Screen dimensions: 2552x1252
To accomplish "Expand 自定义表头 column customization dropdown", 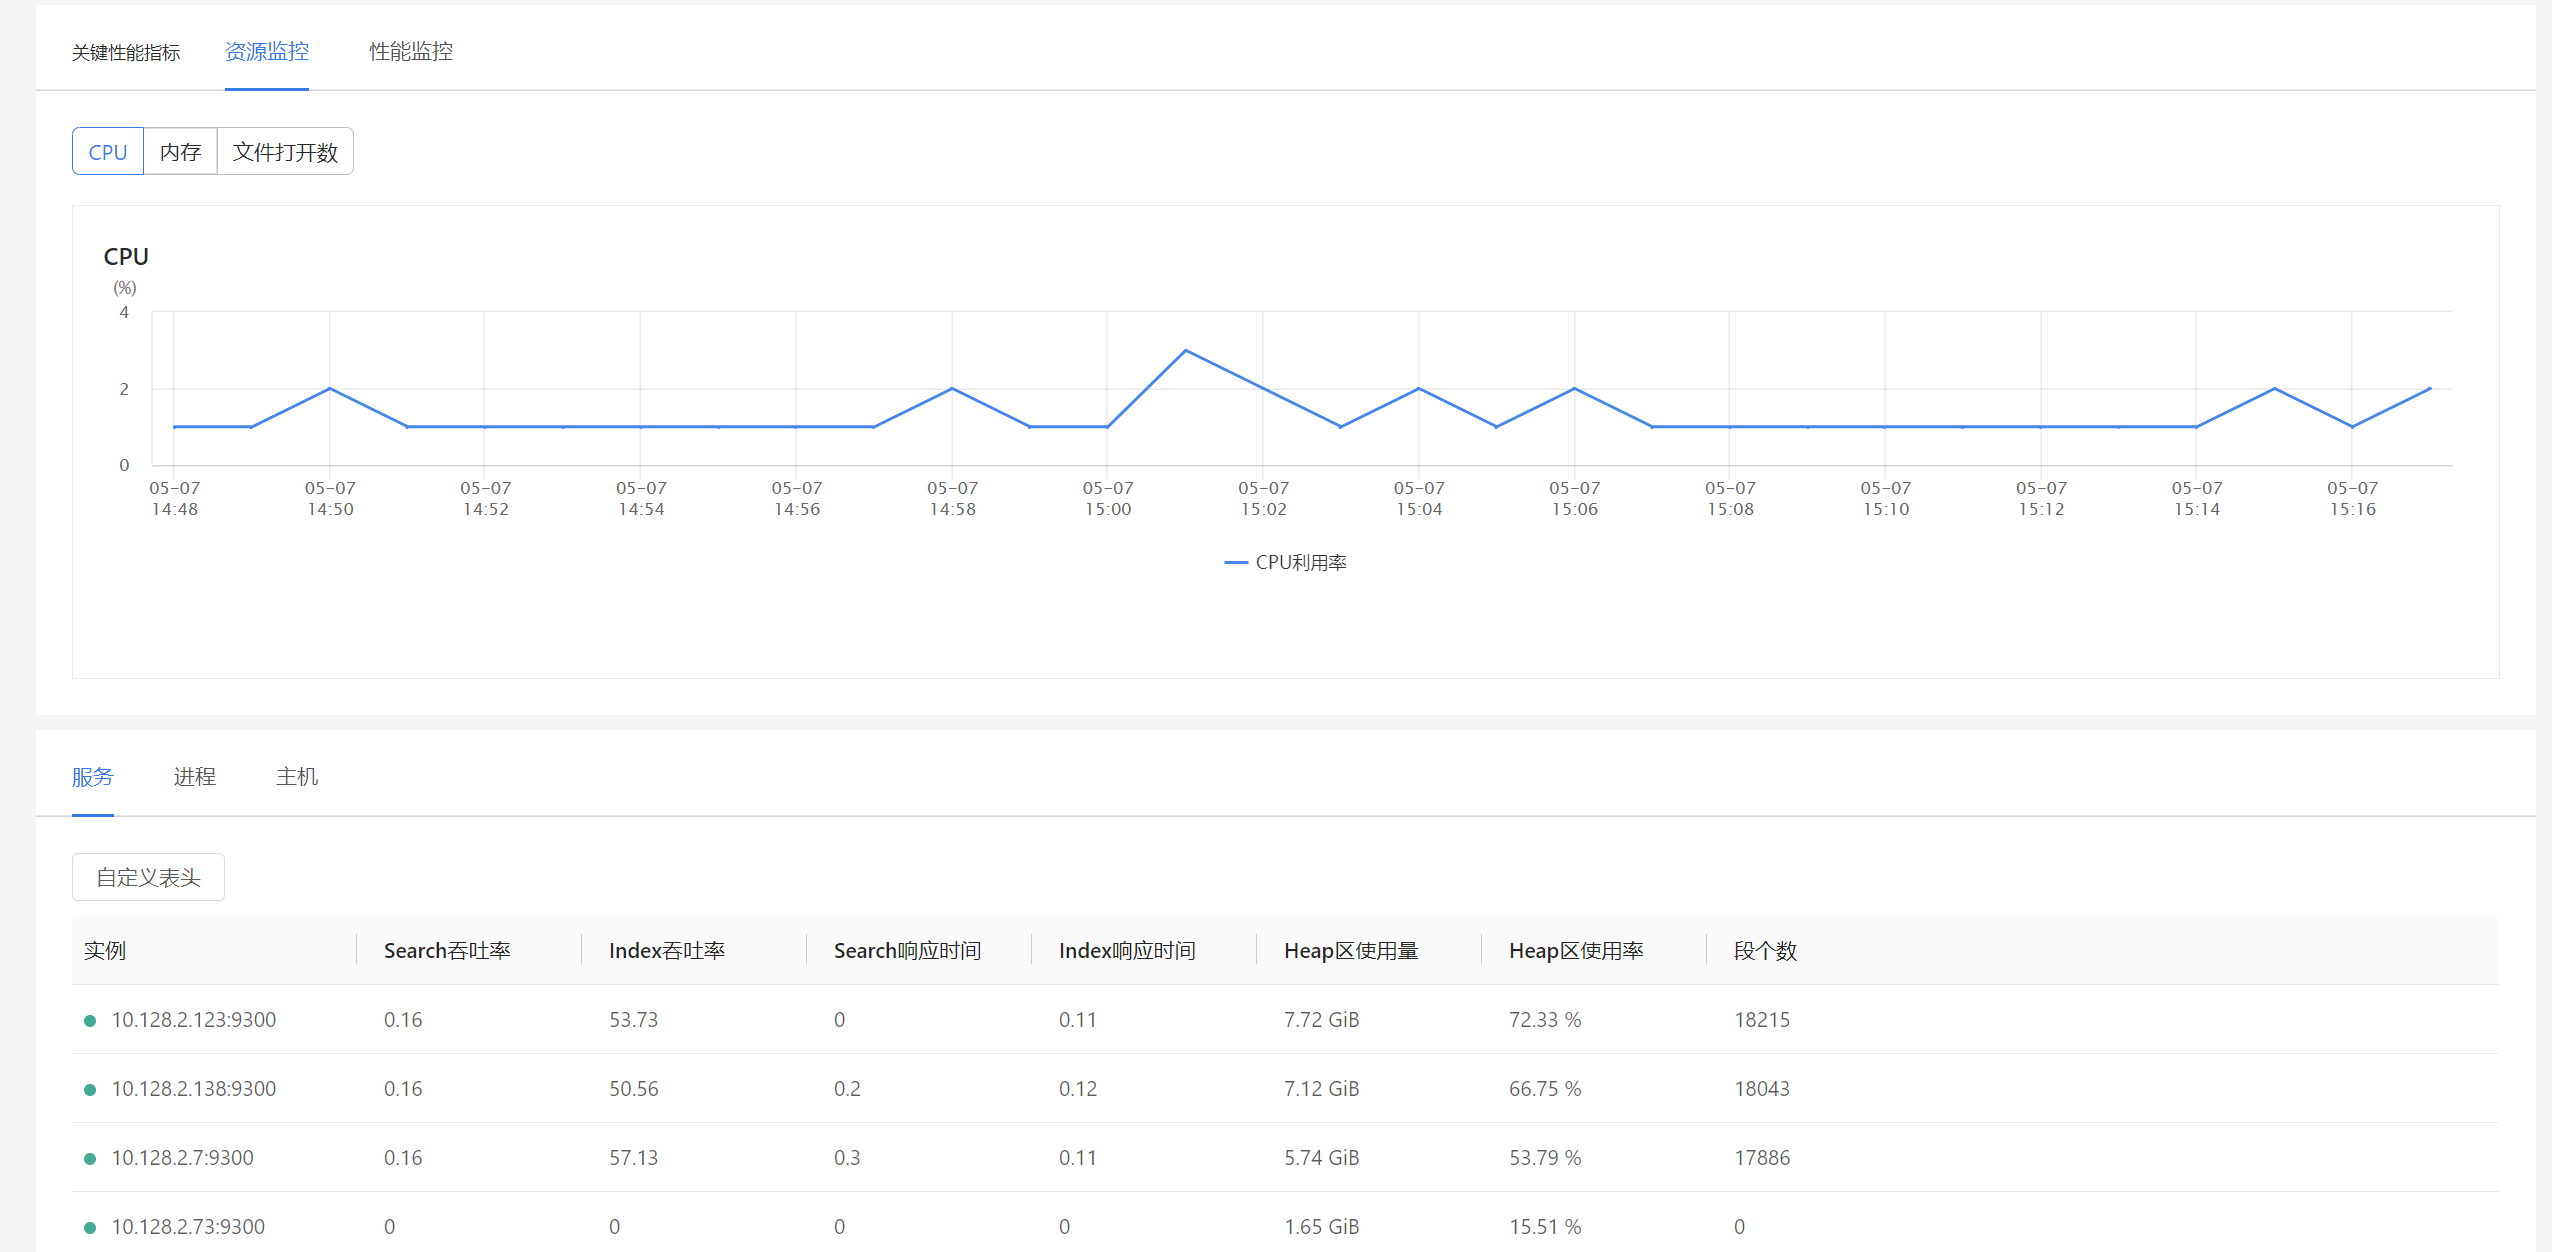I will click(x=146, y=878).
